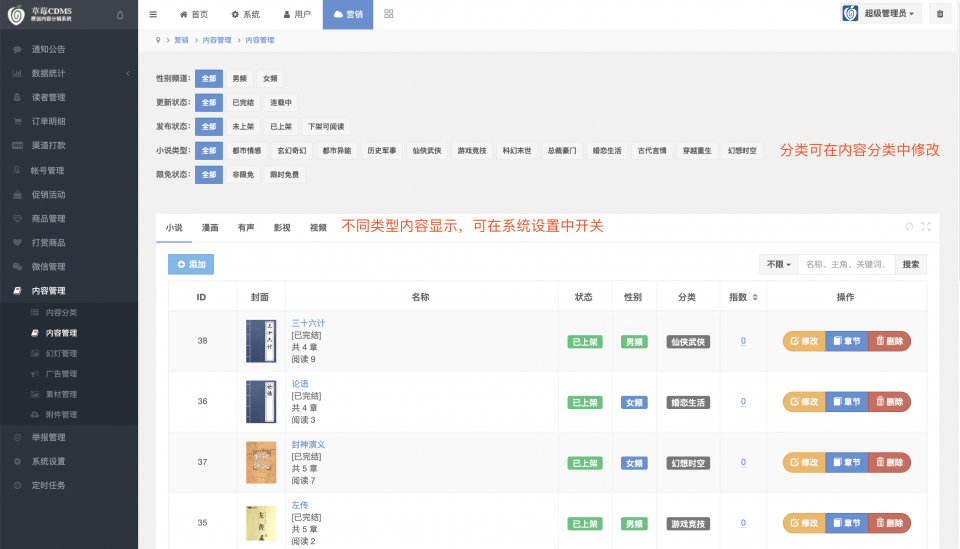Select 男频 gender channel filter
The height and width of the screenshot is (549, 960).
239,78
